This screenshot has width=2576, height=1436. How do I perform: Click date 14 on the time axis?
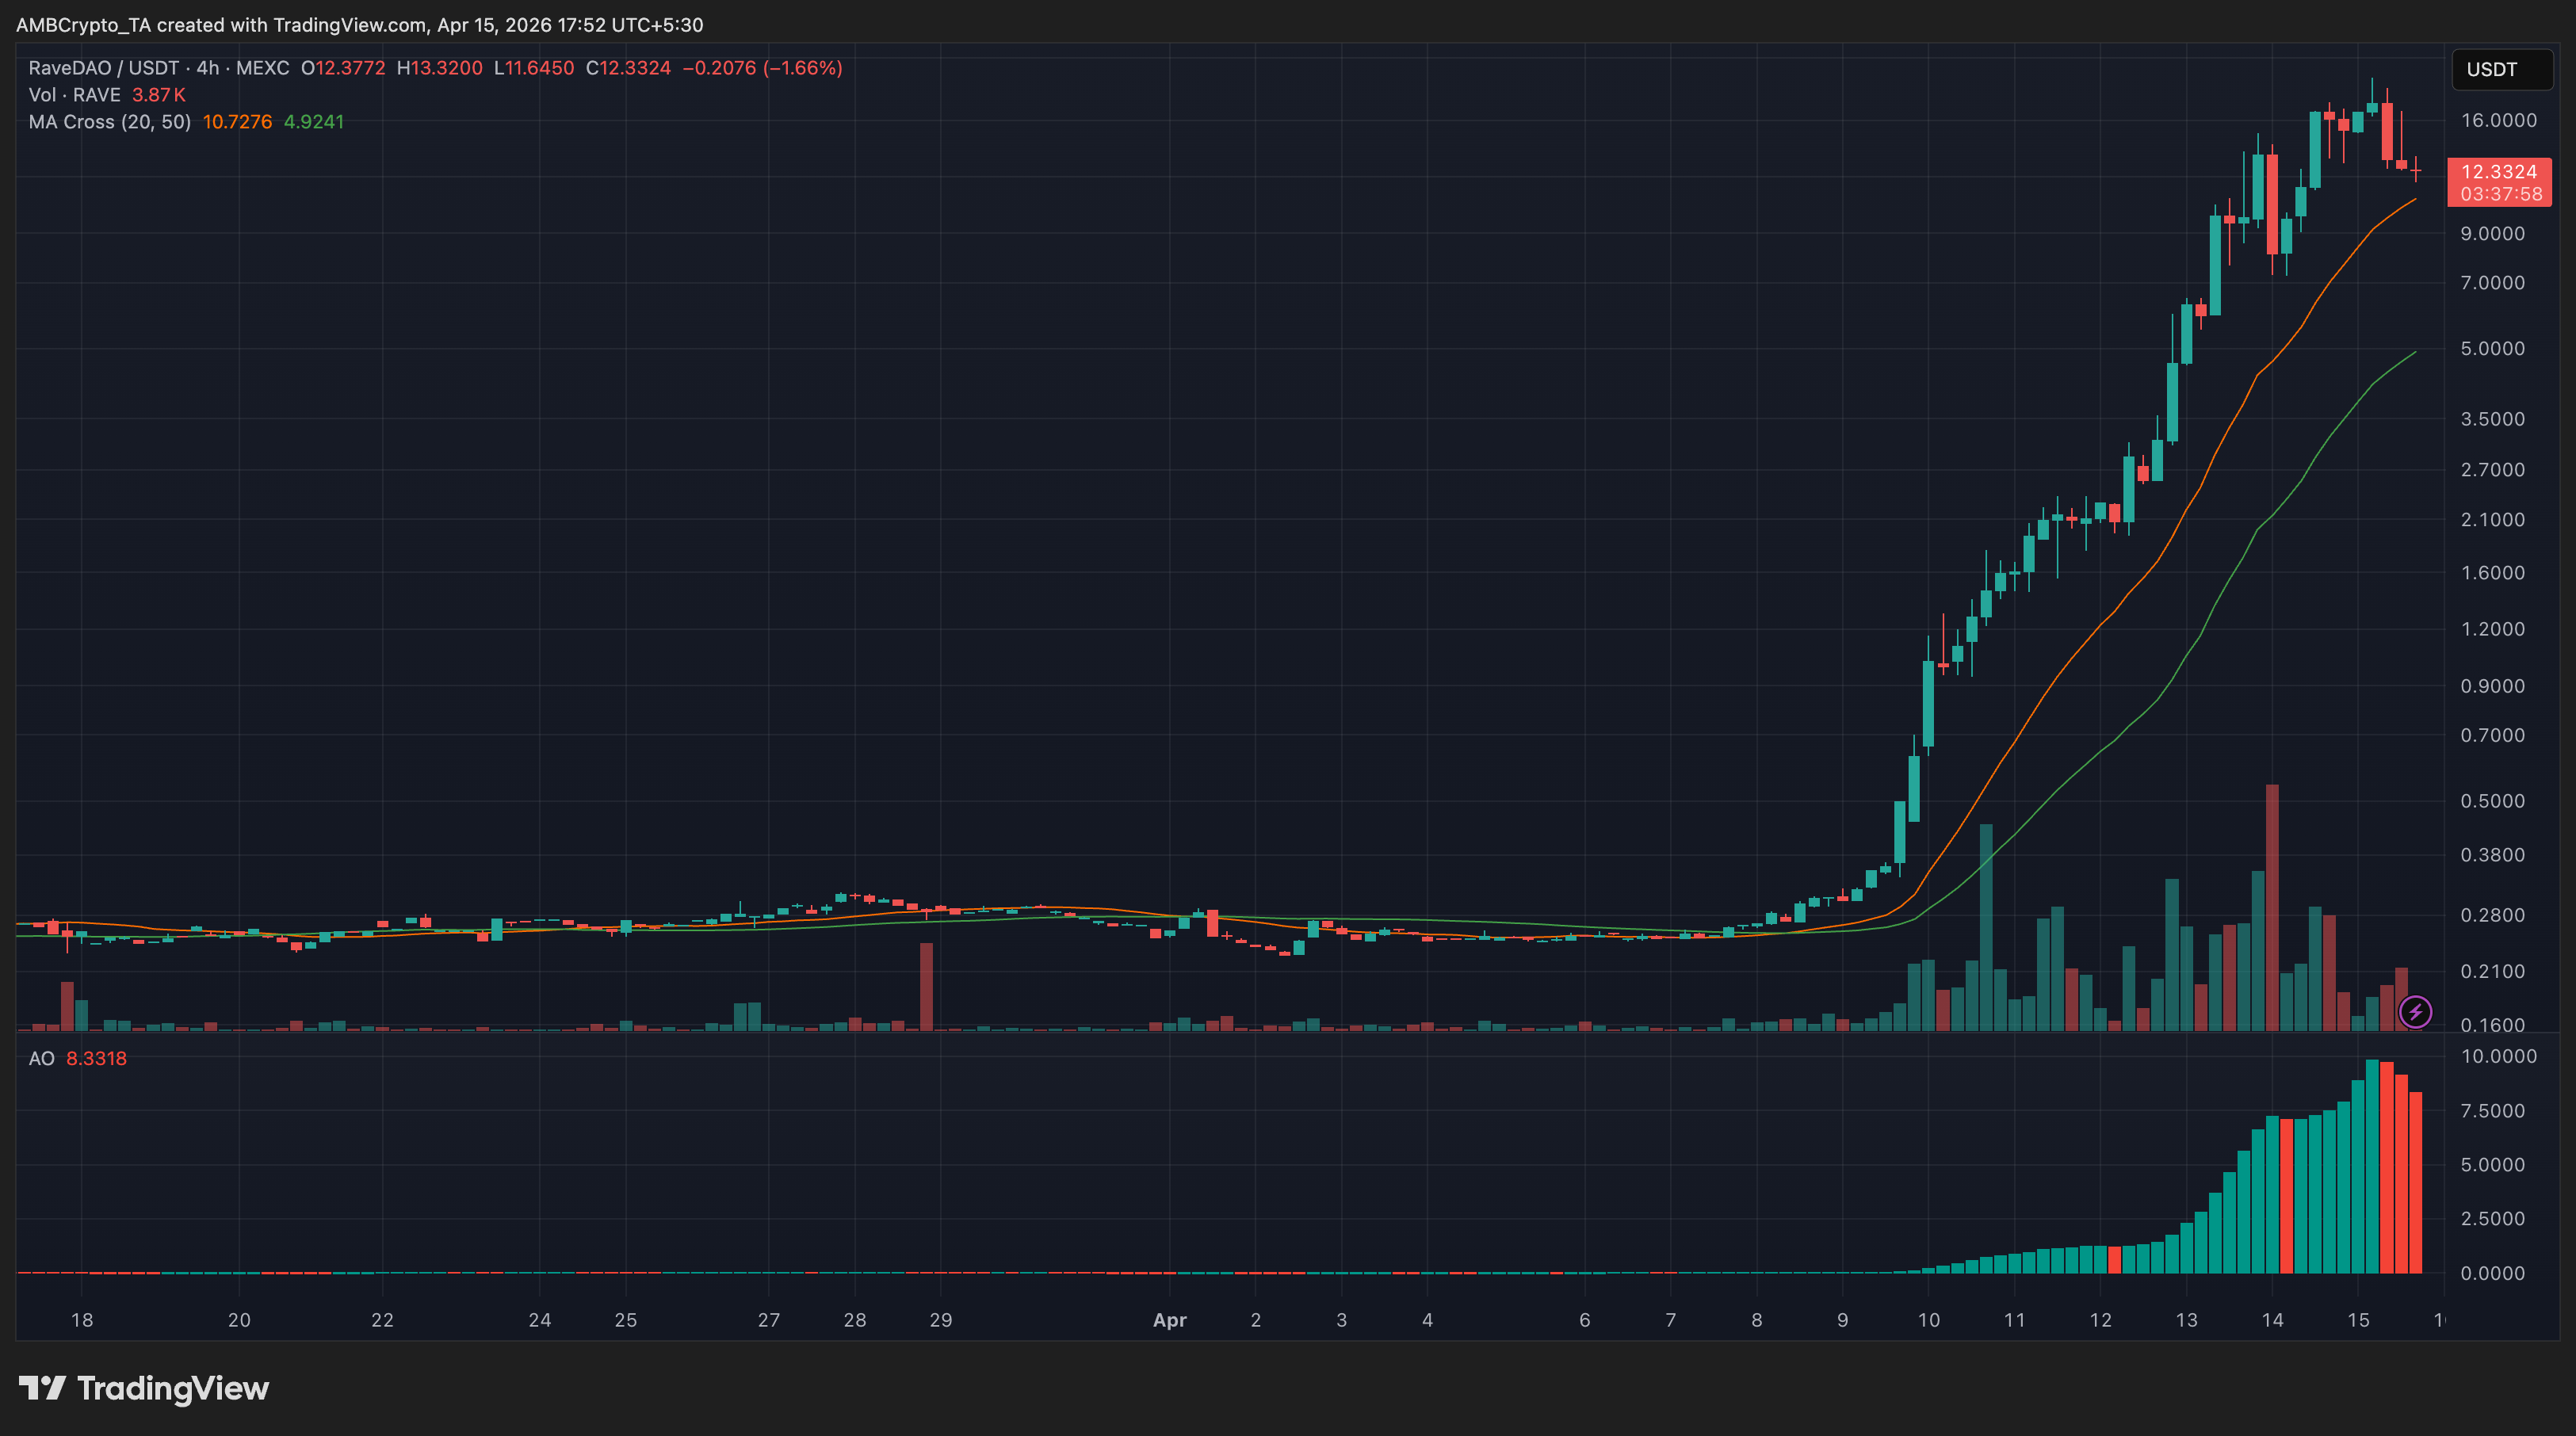(x=2272, y=1320)
